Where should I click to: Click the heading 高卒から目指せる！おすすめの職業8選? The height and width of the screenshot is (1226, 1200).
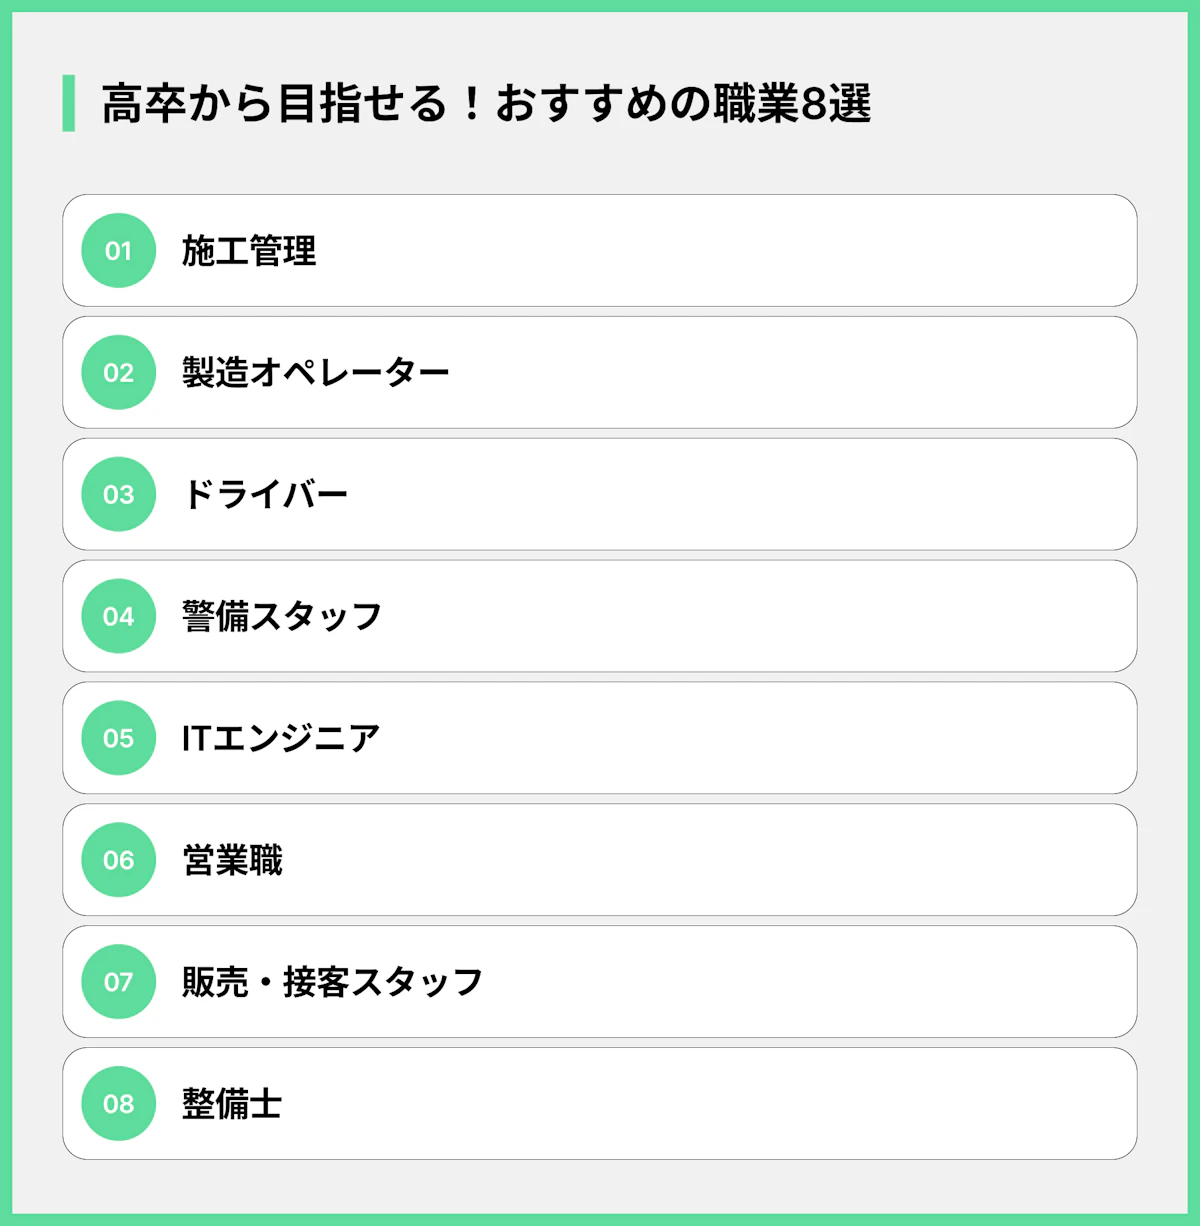(486, 104)
